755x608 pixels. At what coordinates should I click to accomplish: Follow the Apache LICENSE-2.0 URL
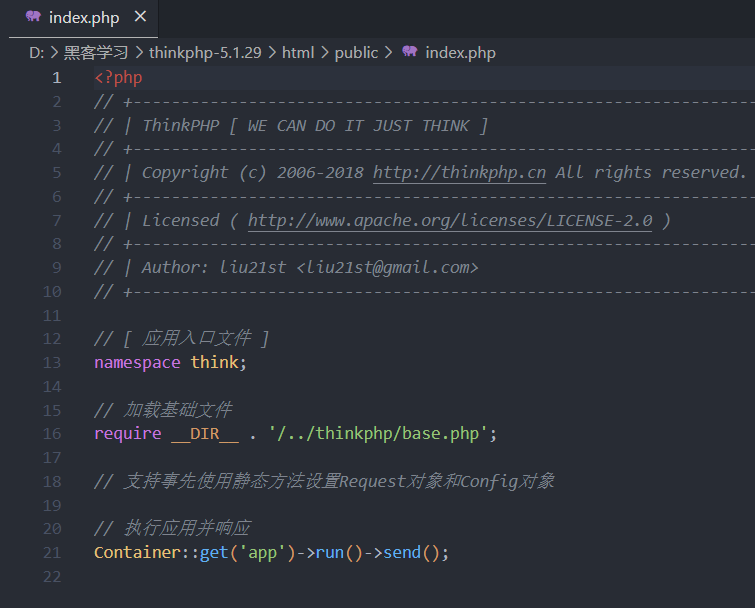449,221
